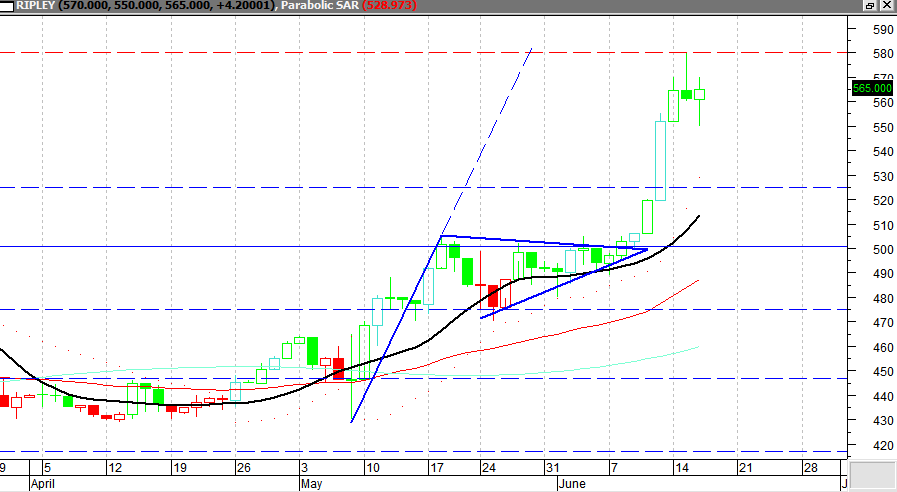897x492 pixels.
Task: Select the triangle's lower rising trendline
Action: 563,284
